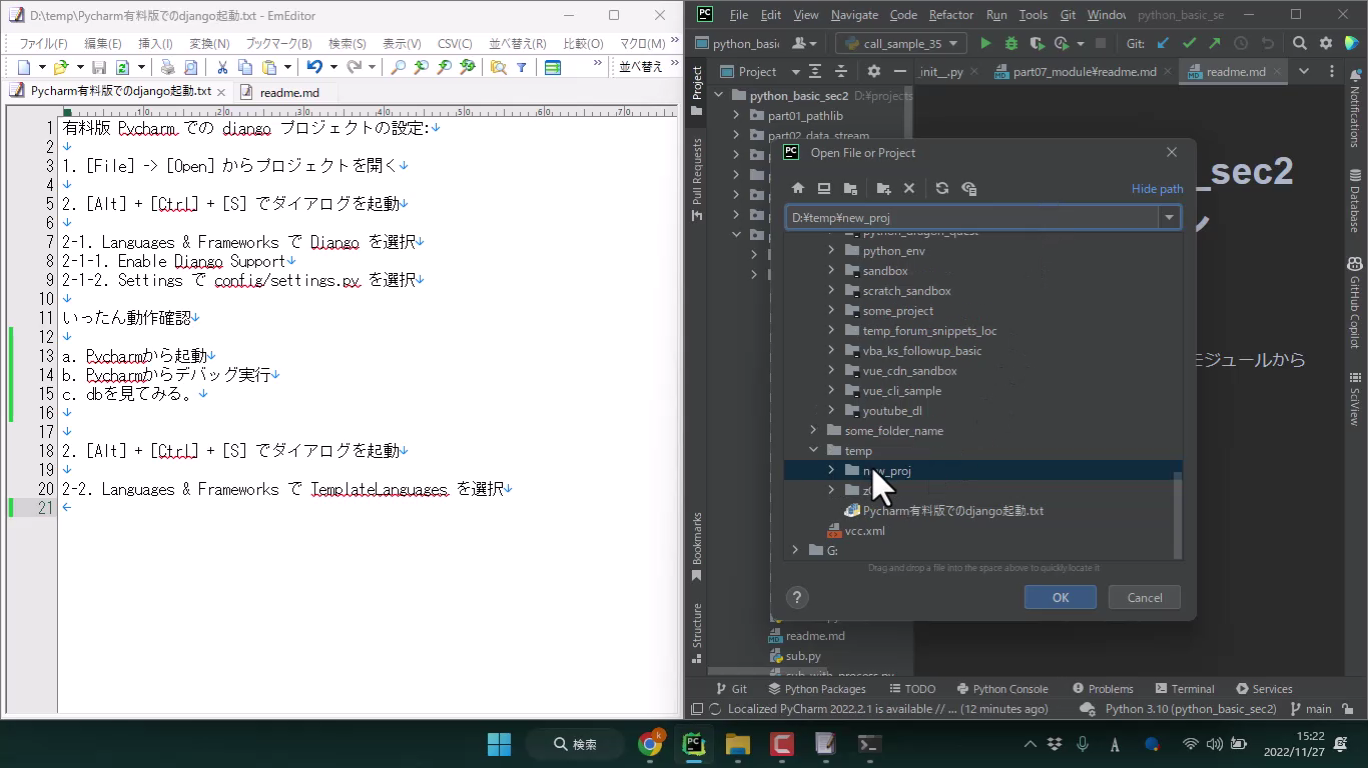
Task: Click the green Run button in PyCharm
Action: tap(986, 43)
